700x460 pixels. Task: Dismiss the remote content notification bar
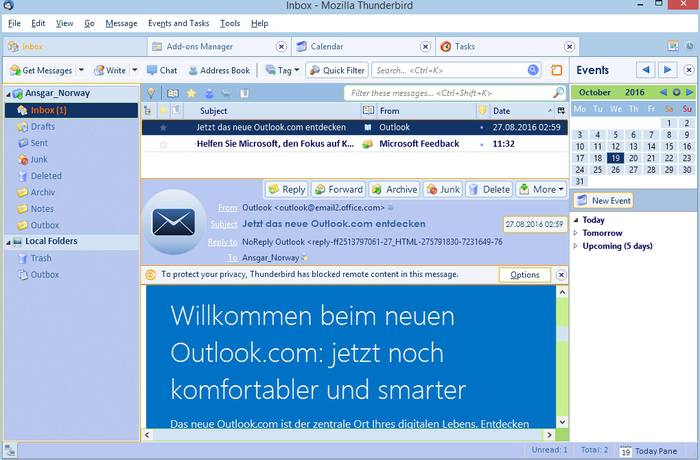pyautogui.click(x=561, y=275)
